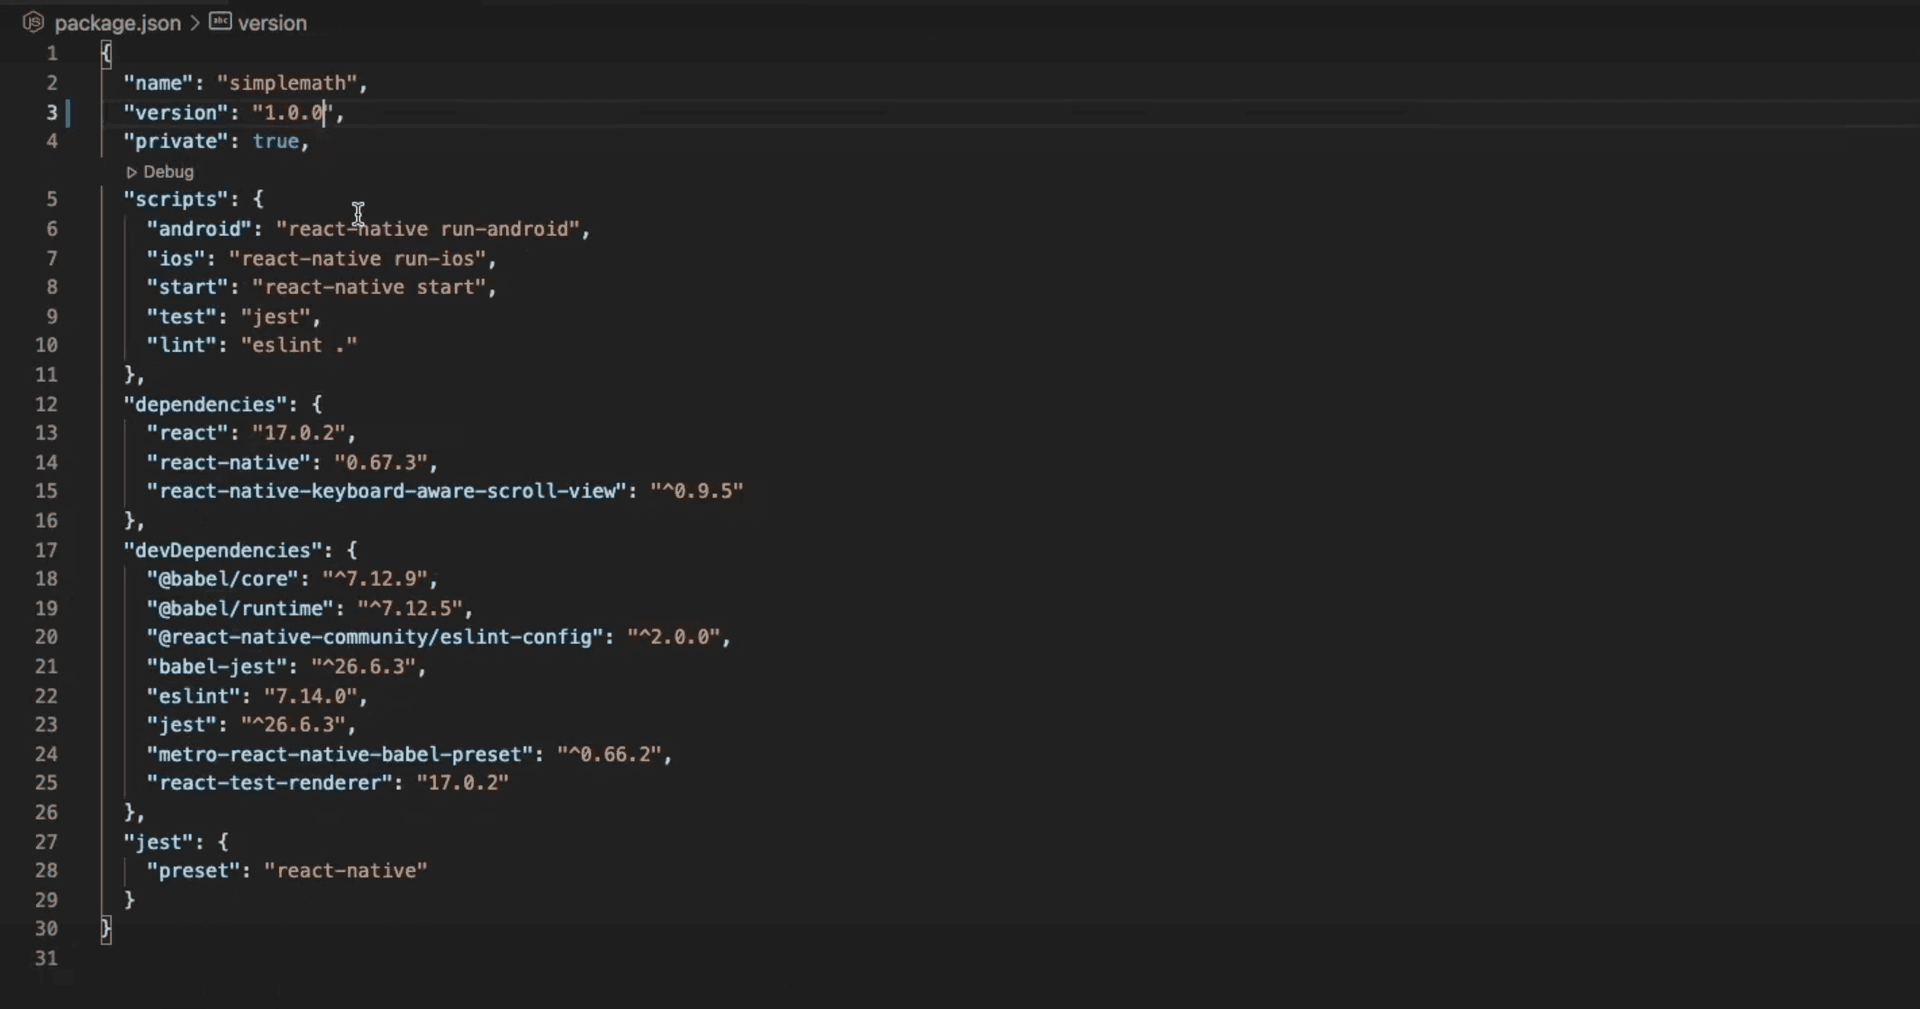This screenshot has width=1920, height=1009.
Task: Click line number 27 for jest block
Action: pos(46,842)
